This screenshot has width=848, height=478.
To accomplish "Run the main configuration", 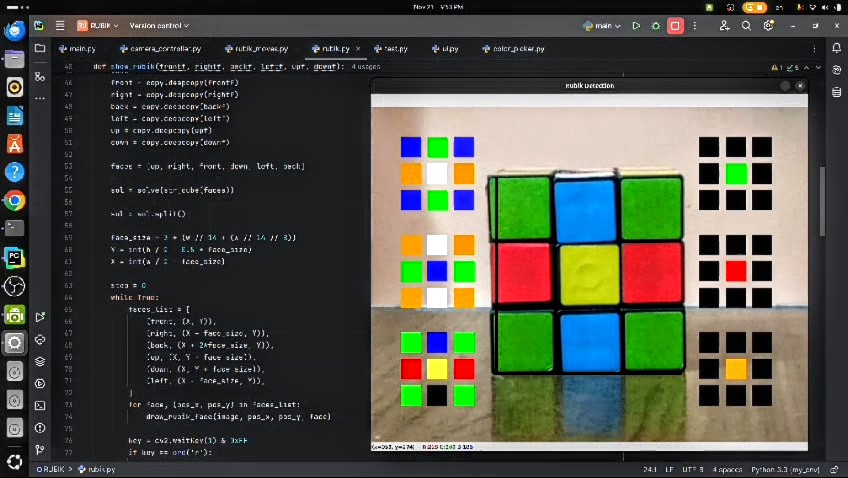I will point(636,26).
